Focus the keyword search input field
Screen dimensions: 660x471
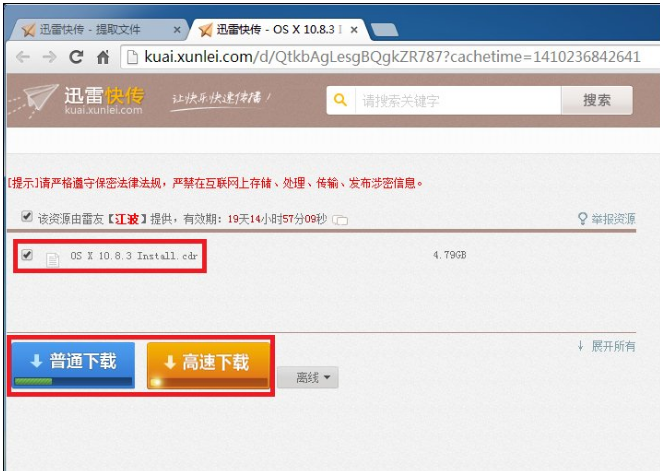pos(458,100)
